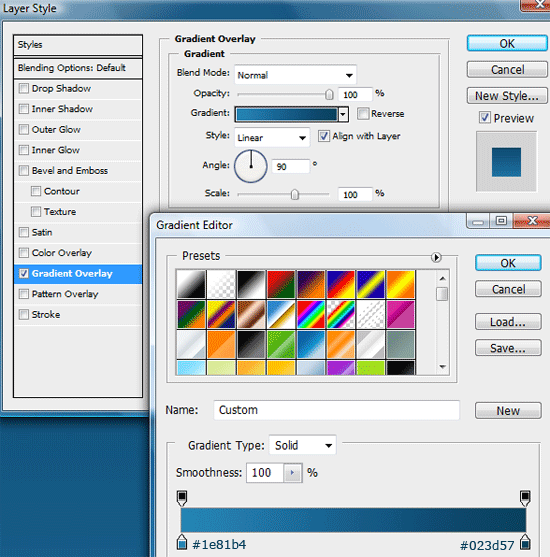Toggle the Preview checkbox
The width and height of the screenshot is (550, 557).
[485, 118]
